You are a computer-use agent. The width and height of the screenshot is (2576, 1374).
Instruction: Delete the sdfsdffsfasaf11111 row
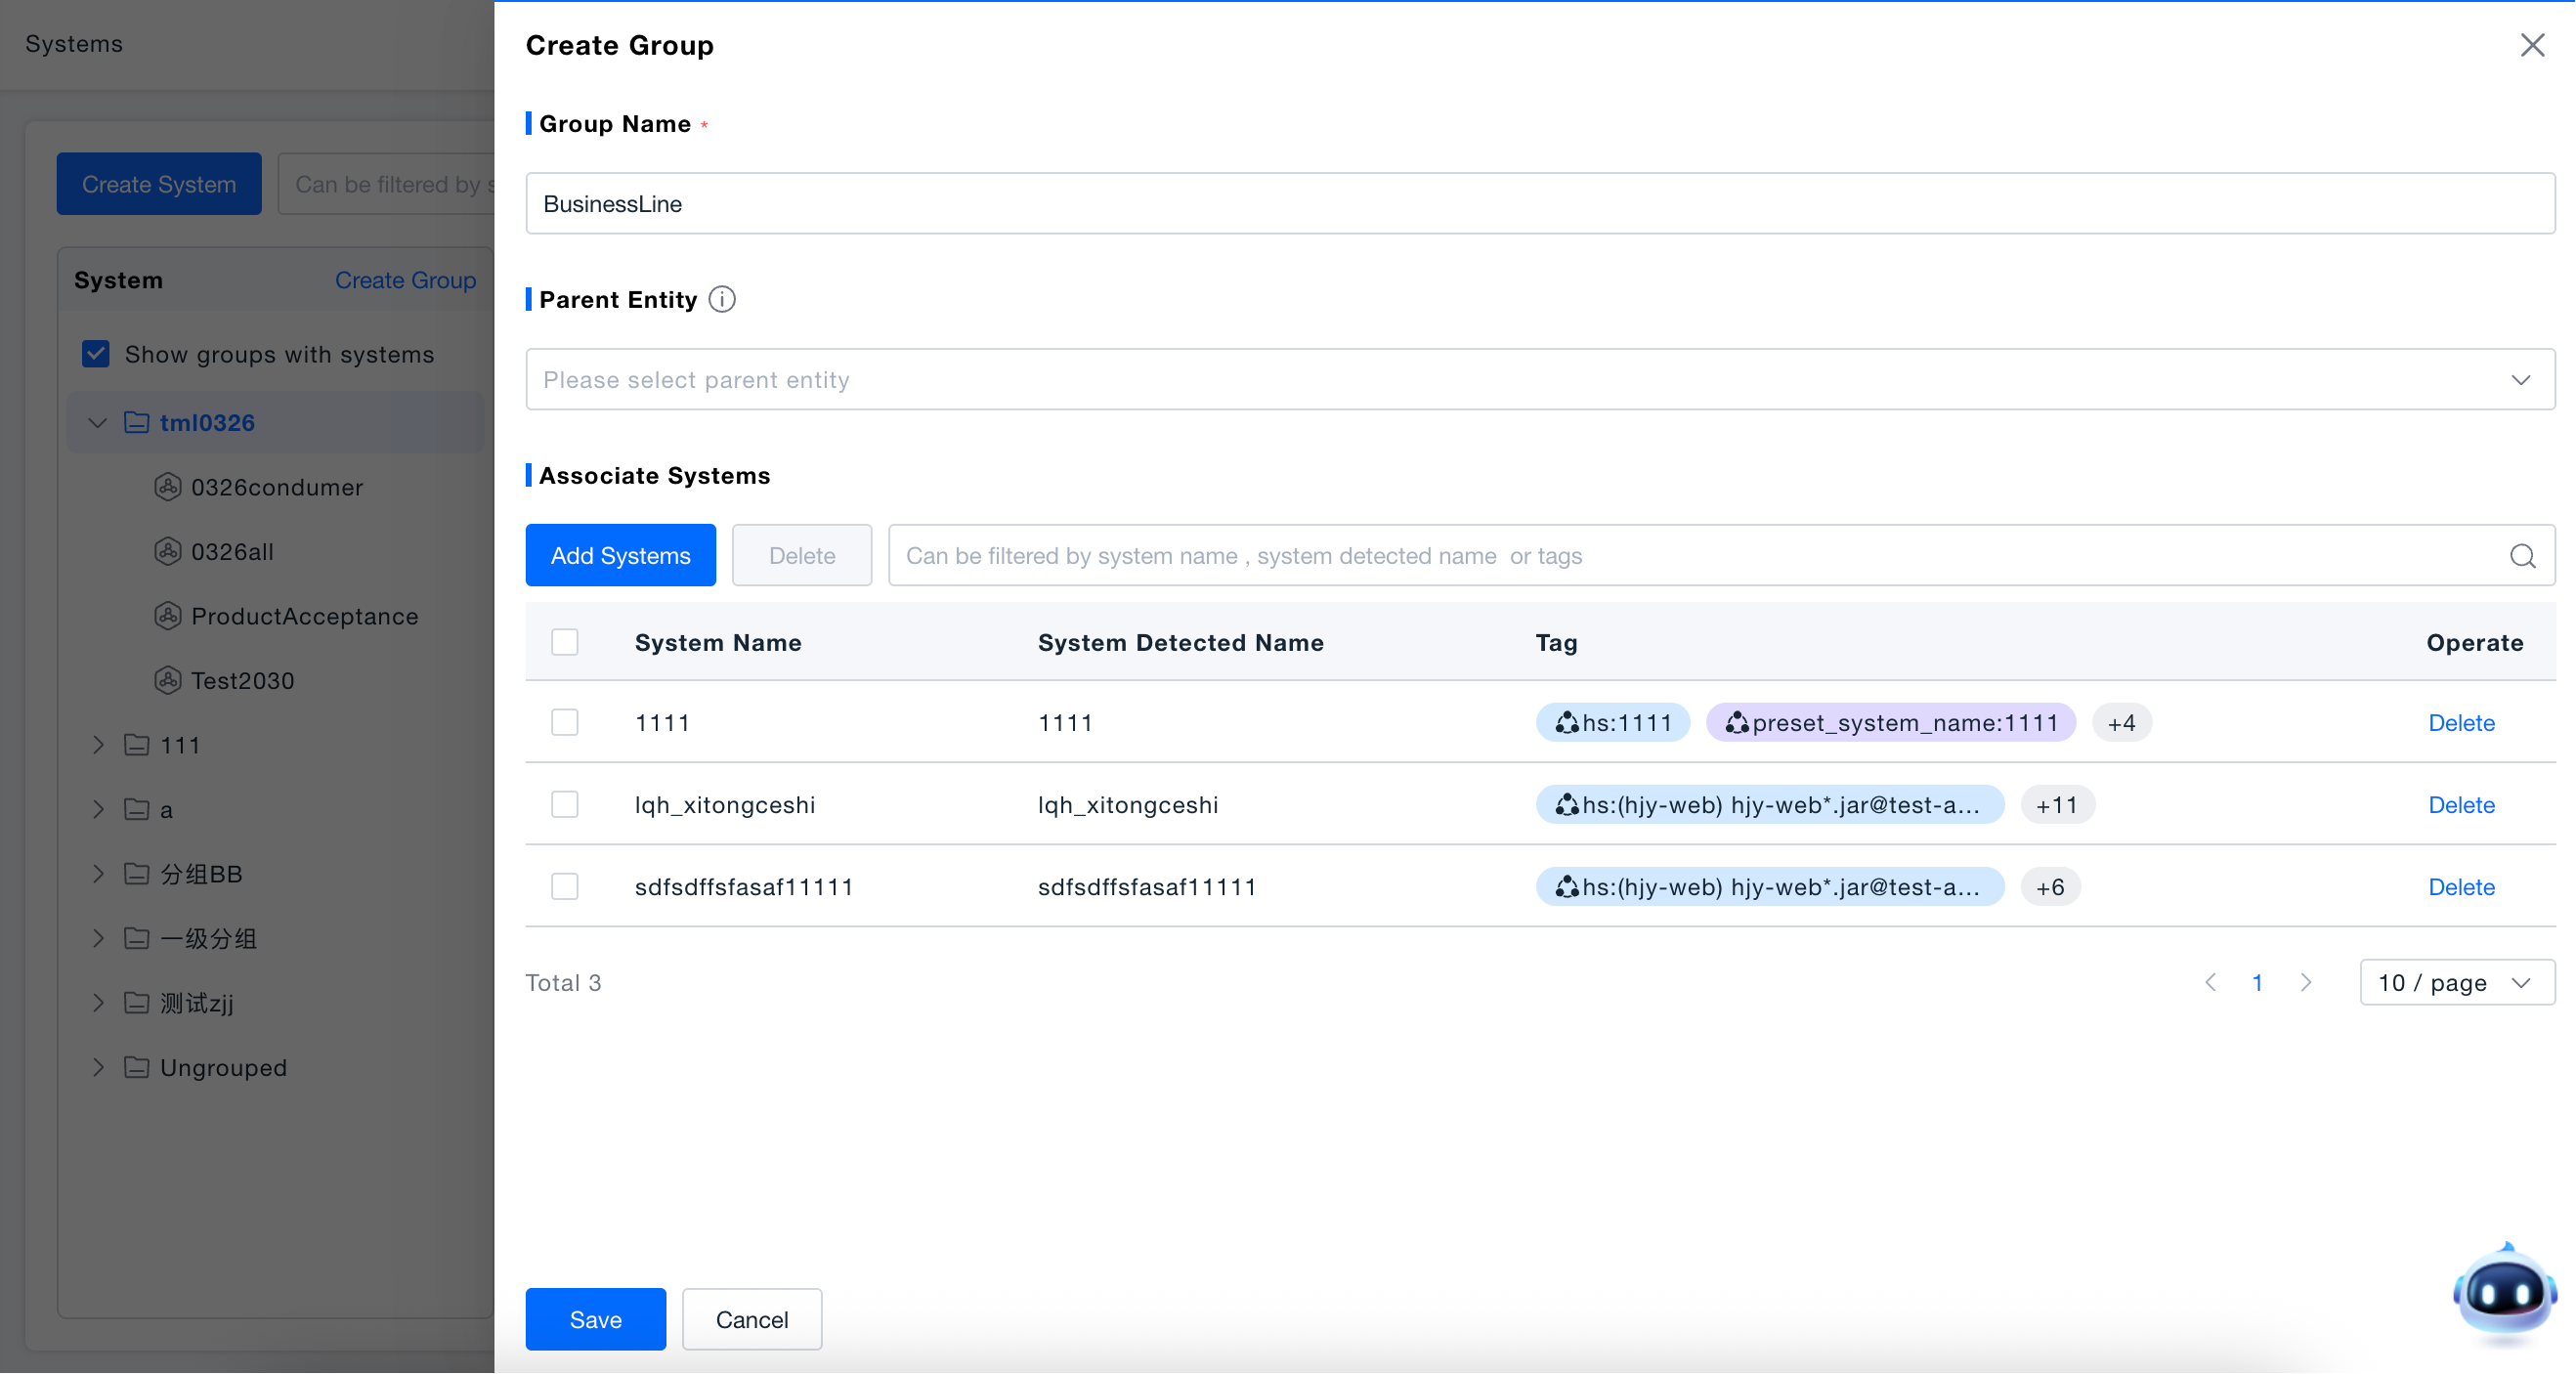click(x=2461, y=887)
